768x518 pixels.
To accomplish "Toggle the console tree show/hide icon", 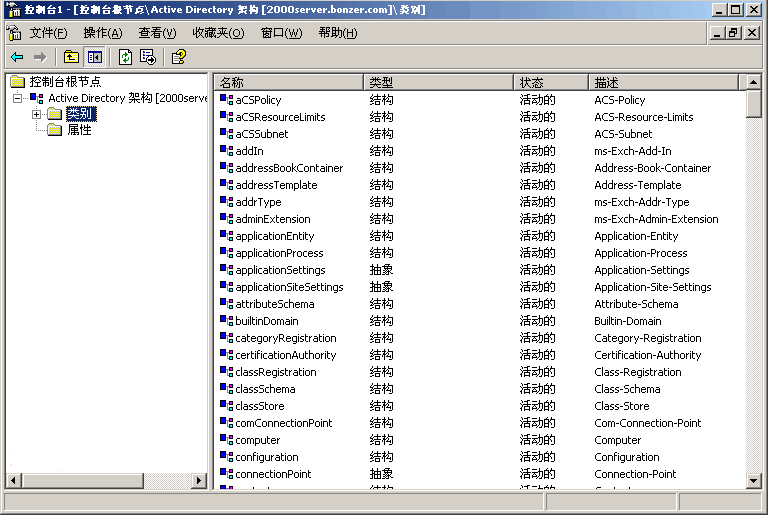I will 95,57.
